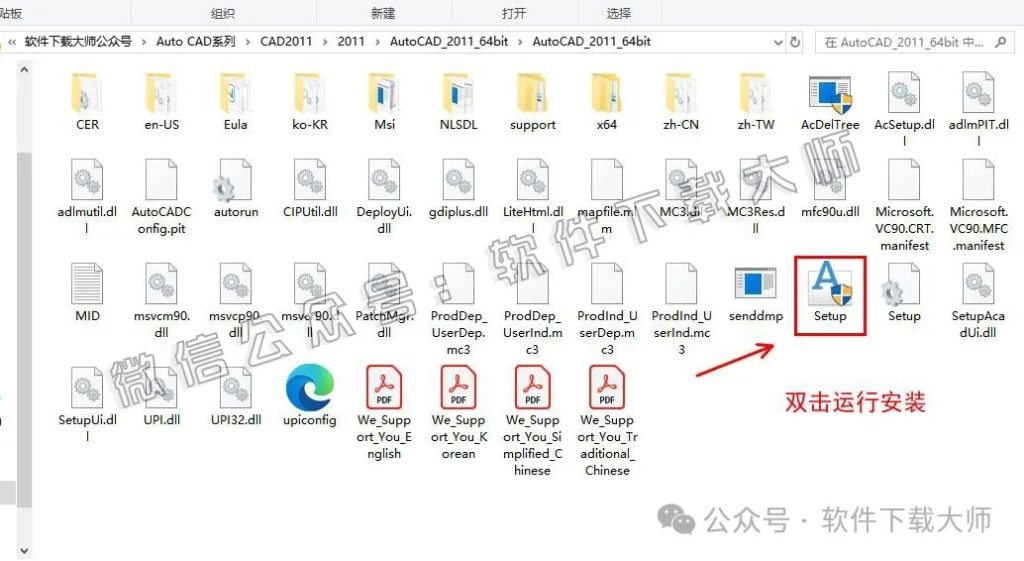Viewport: 1024px width, 561px height.
Task: Select the ProdInd_UserDep.mc3 file
Action: click(x=607, y=309)
